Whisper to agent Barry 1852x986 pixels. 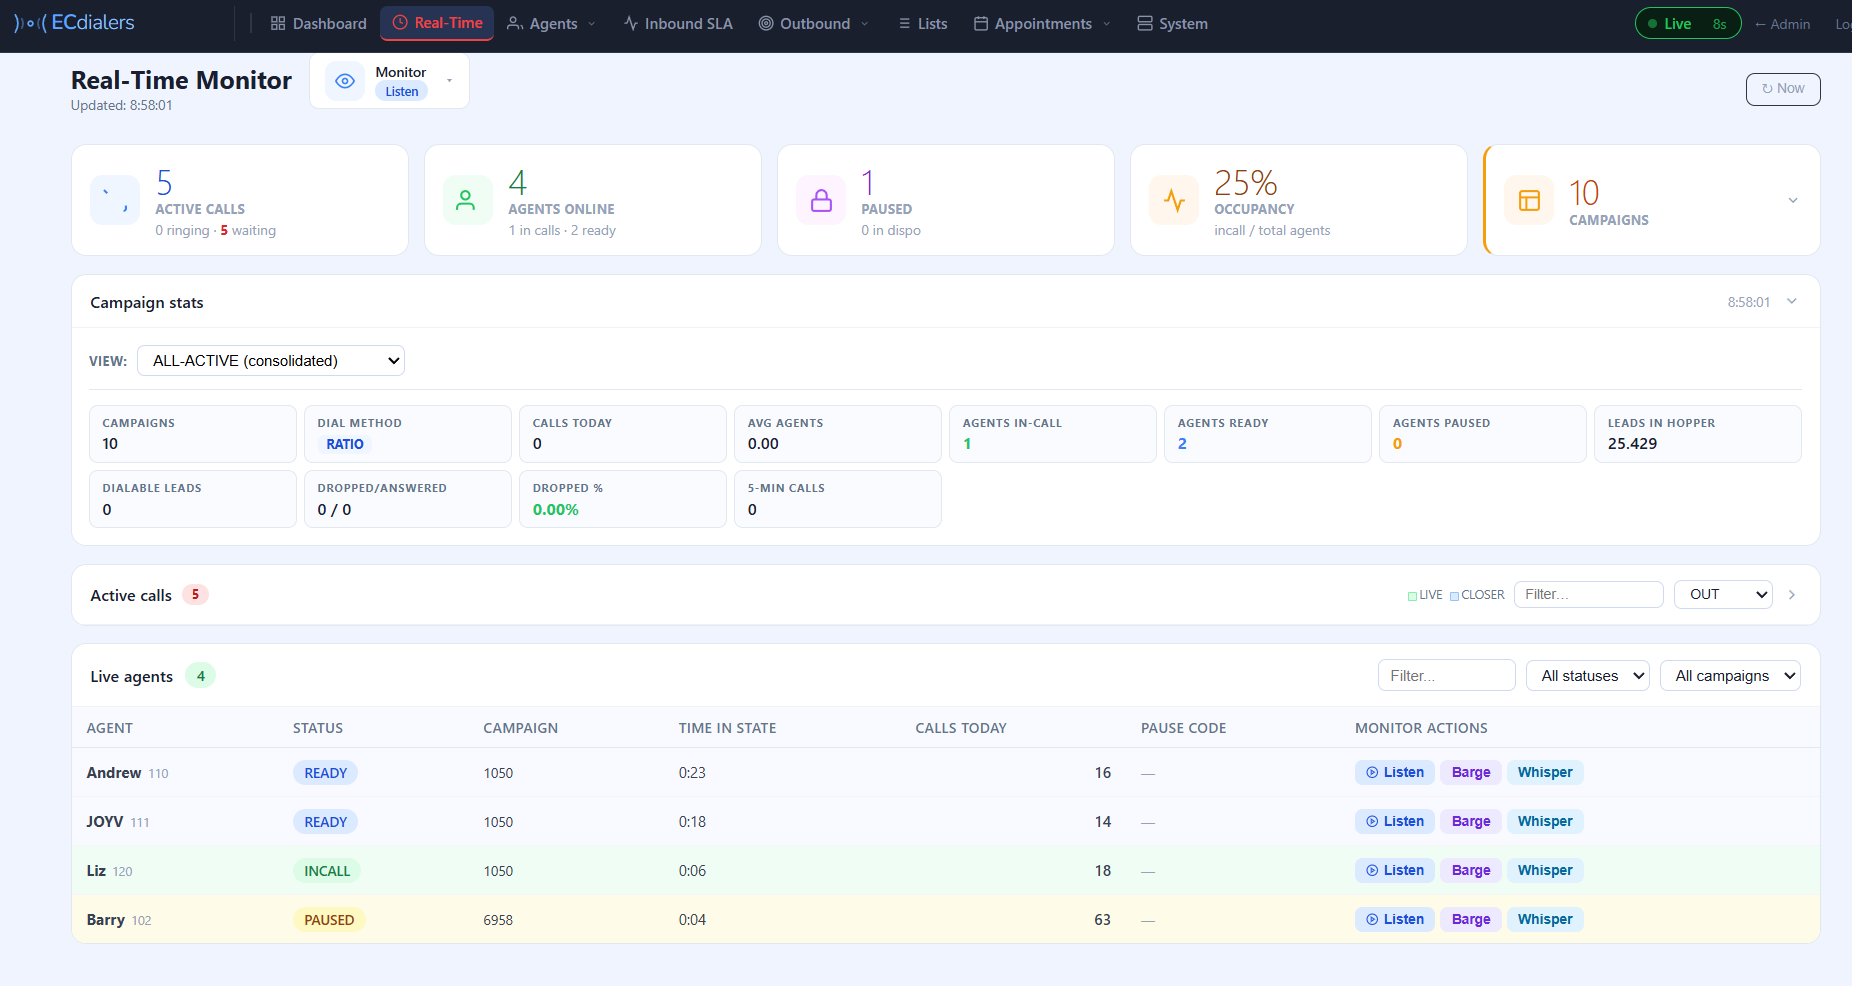tap(1545, 919)
